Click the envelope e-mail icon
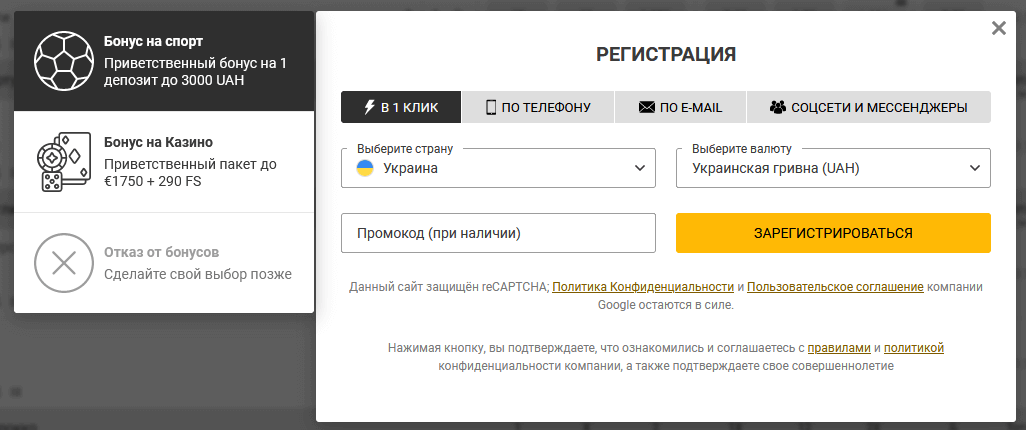 click(x=646, y=107)
